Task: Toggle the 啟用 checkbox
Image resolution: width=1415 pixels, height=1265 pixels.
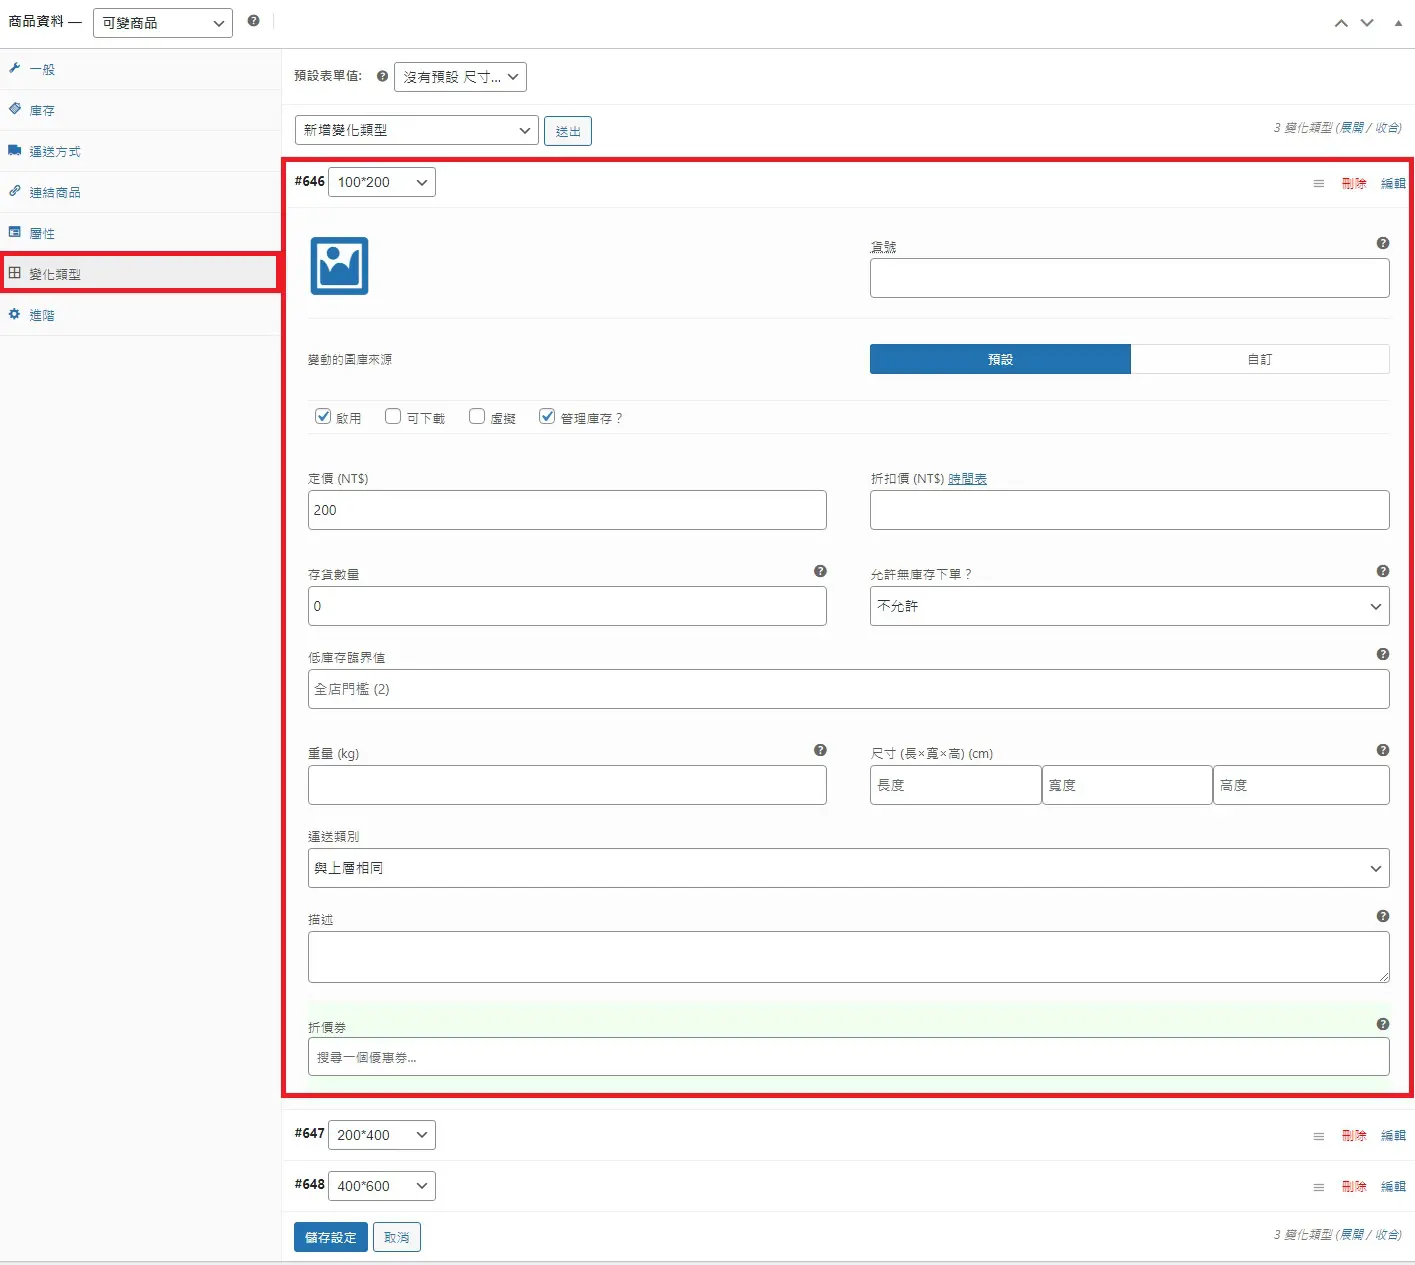Action: coord(323,417)
